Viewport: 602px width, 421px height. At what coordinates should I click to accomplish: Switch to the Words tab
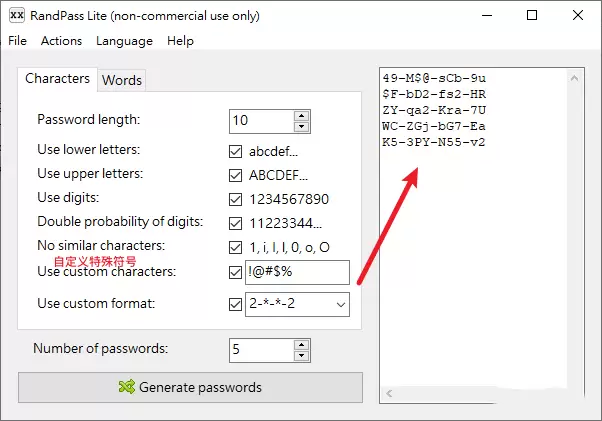122,80
